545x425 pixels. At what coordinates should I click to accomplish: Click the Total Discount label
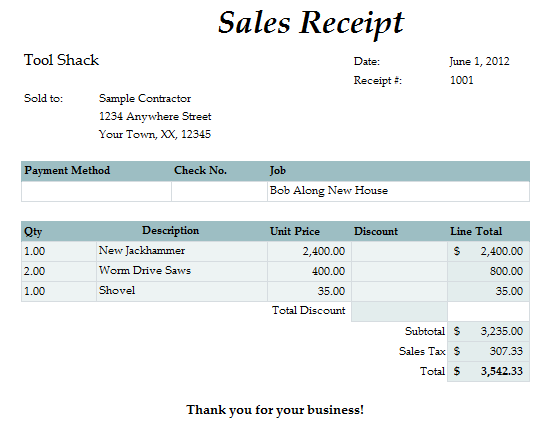[x=309, y=310]
